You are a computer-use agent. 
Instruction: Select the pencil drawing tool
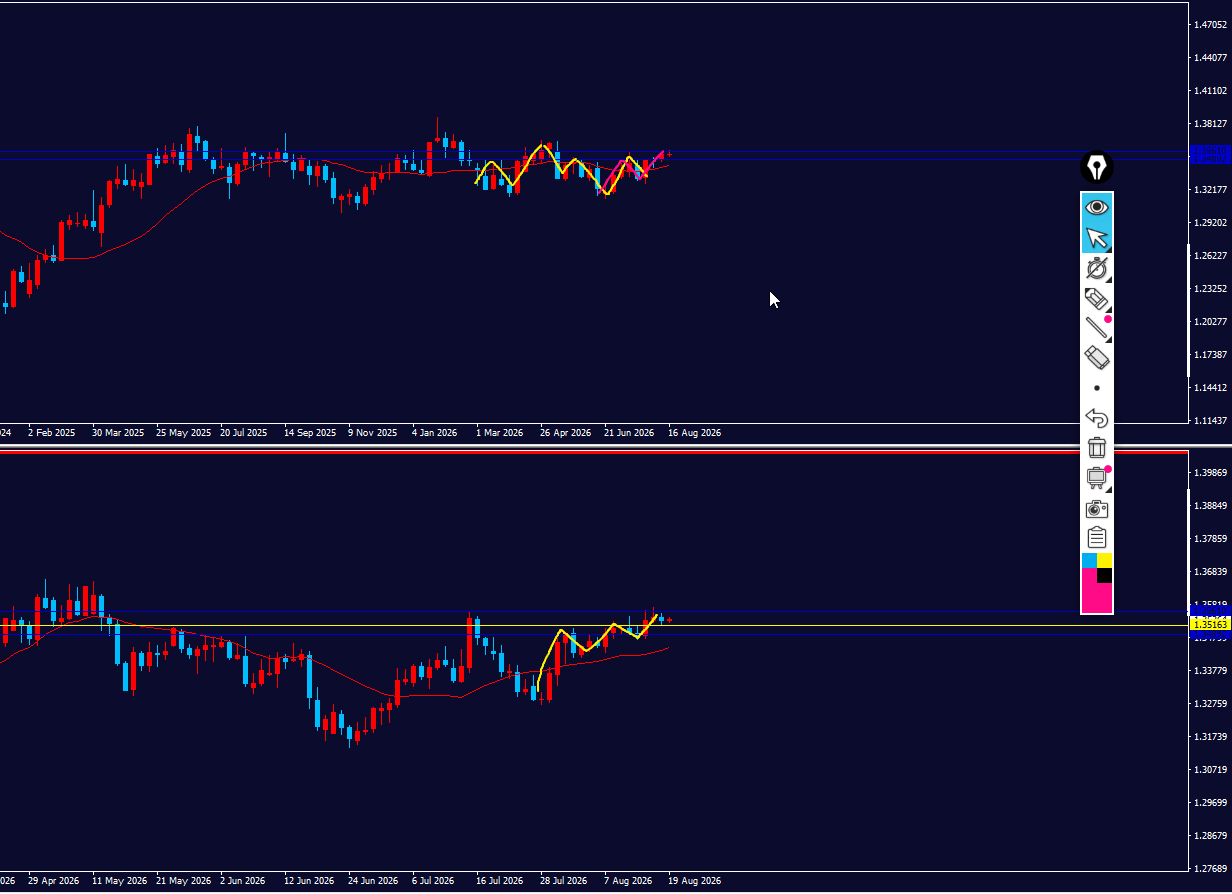[x=1097, y=298]
